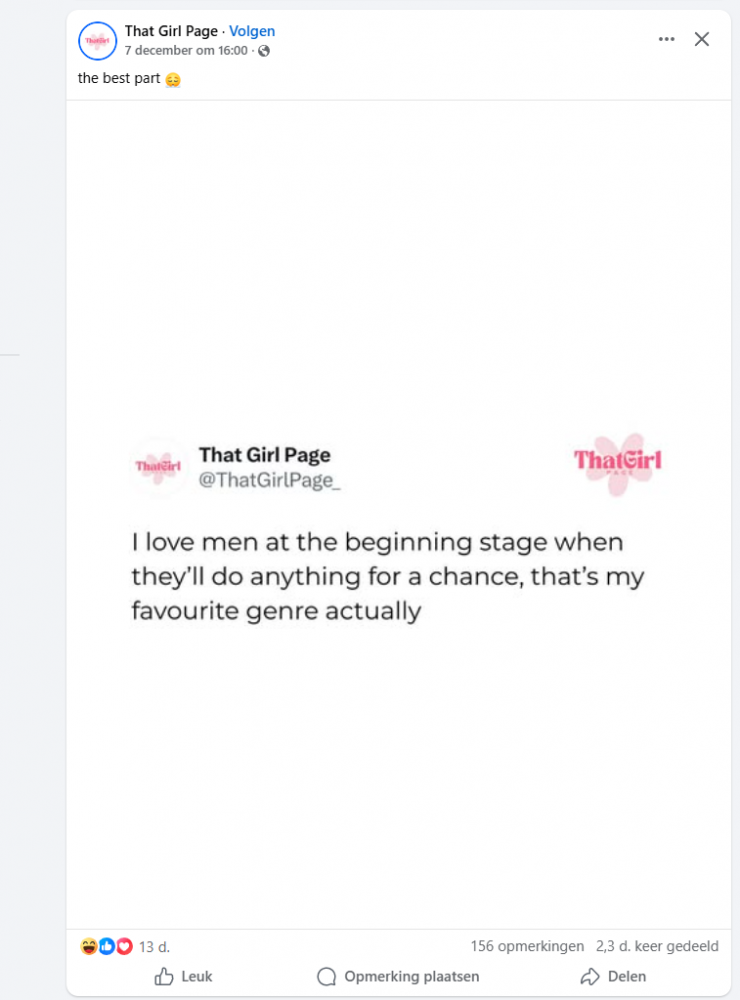Viewport: 740px width, 1000px height.
Task: Open the three-dot post options menu
Action: 667,39
